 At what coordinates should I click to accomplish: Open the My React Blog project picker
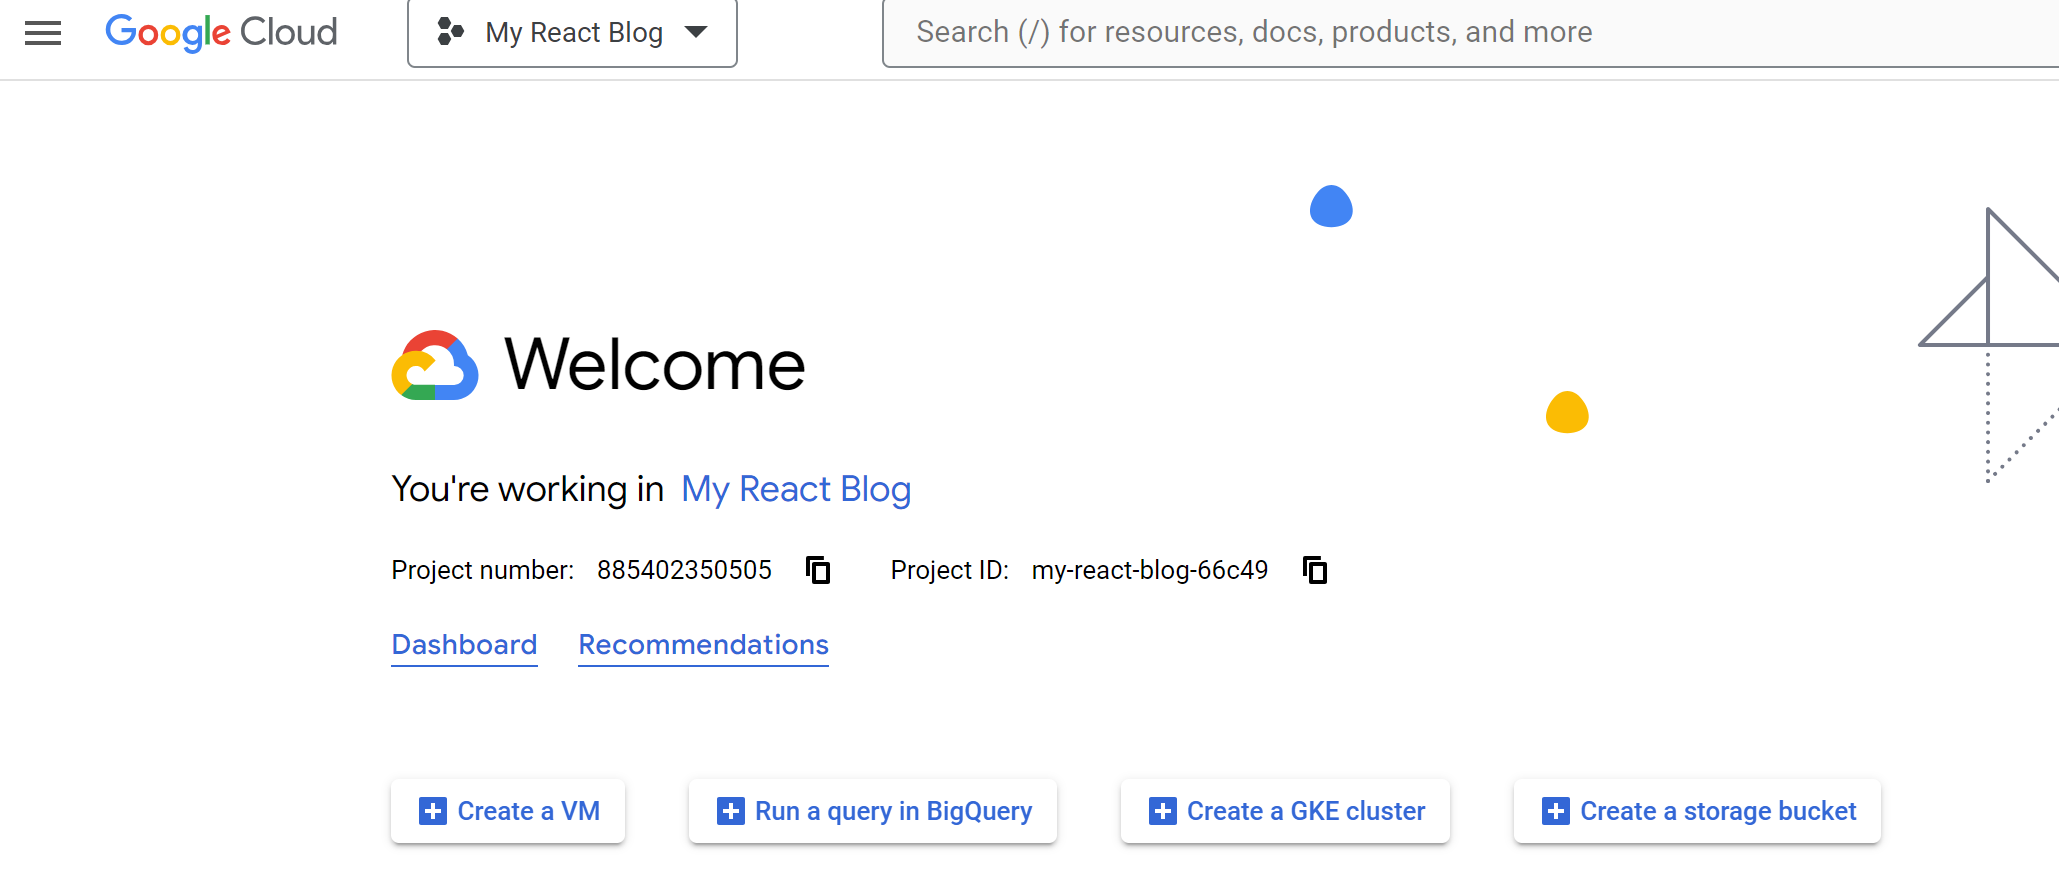click(x=572, y=33)
